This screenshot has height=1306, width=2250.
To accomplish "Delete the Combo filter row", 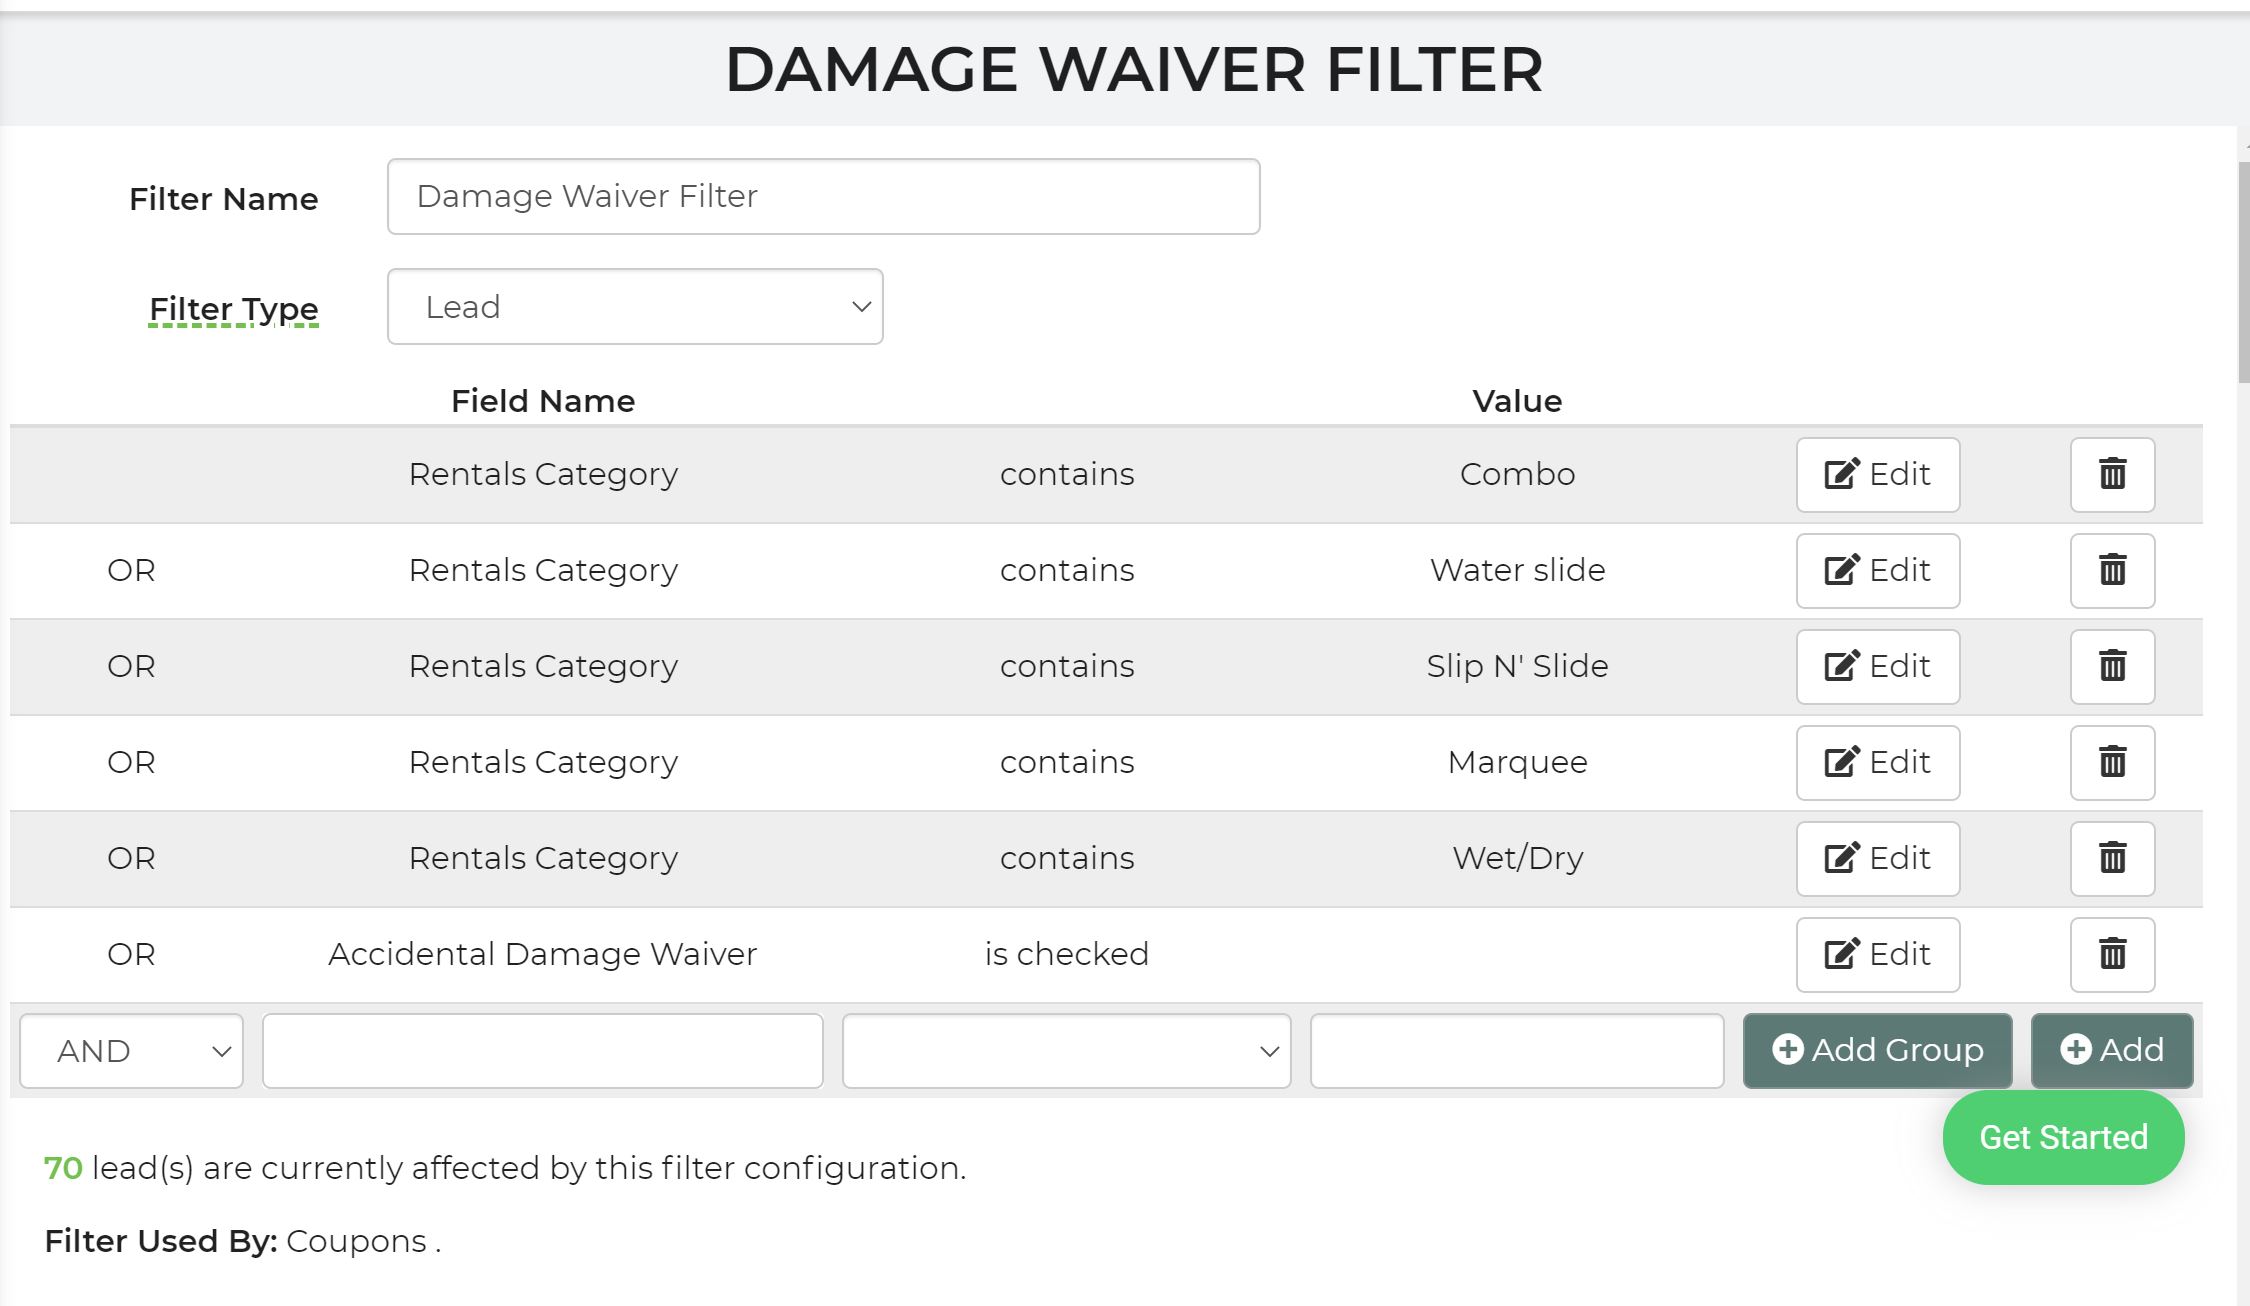I will pyautogui.click(x=2111, y=474).
